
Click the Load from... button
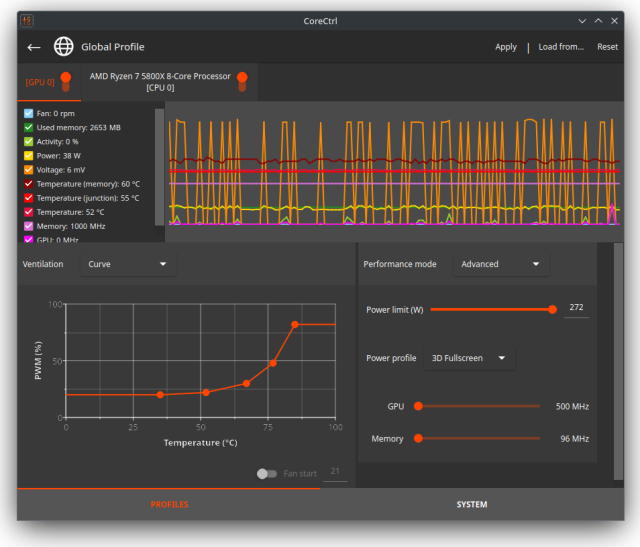click(560, 47)
